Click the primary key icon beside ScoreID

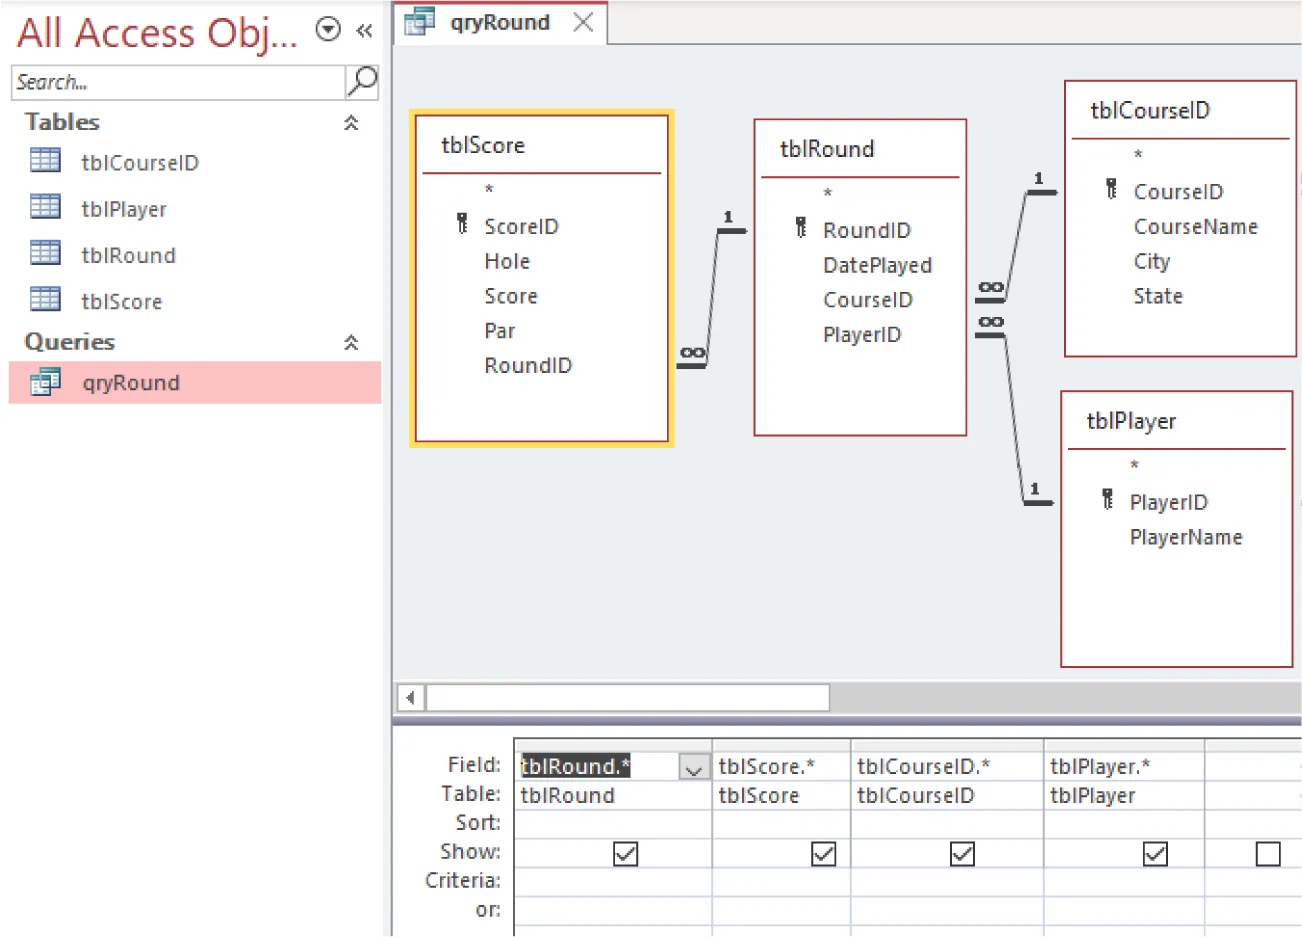pos(462,225)
